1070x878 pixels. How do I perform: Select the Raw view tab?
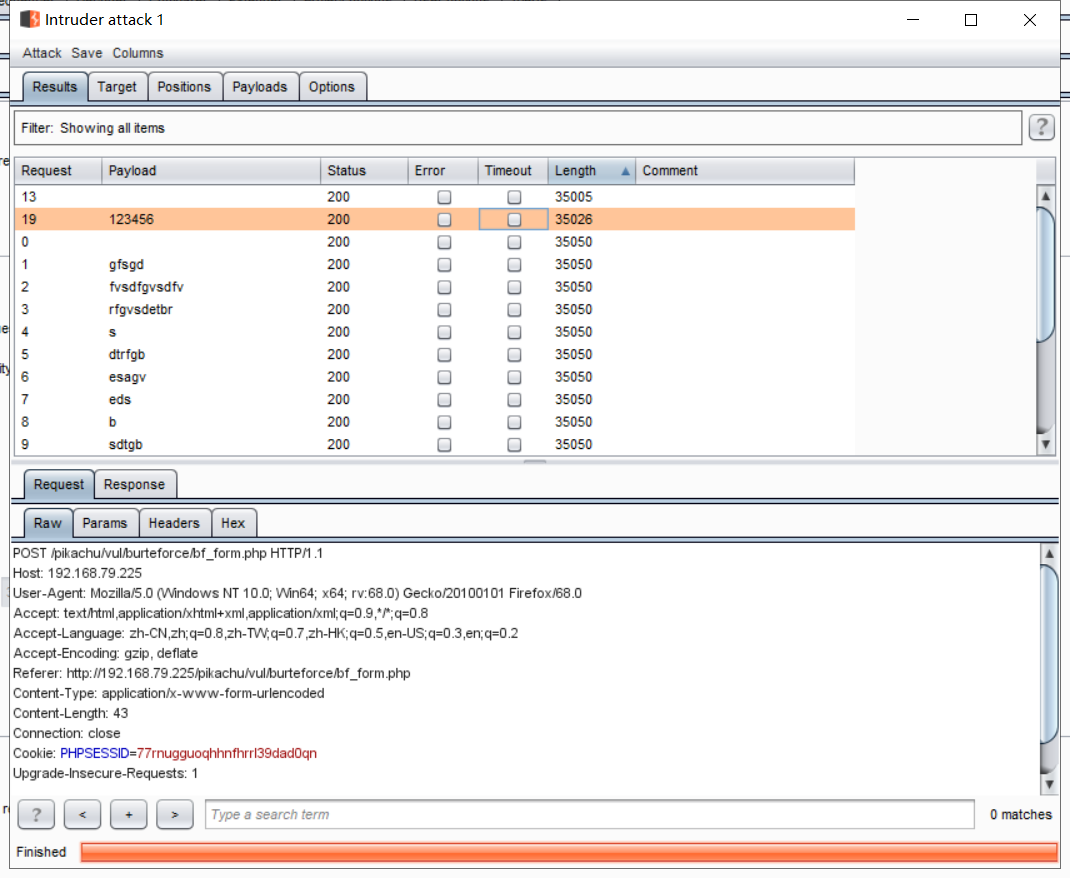click(48, 523)
